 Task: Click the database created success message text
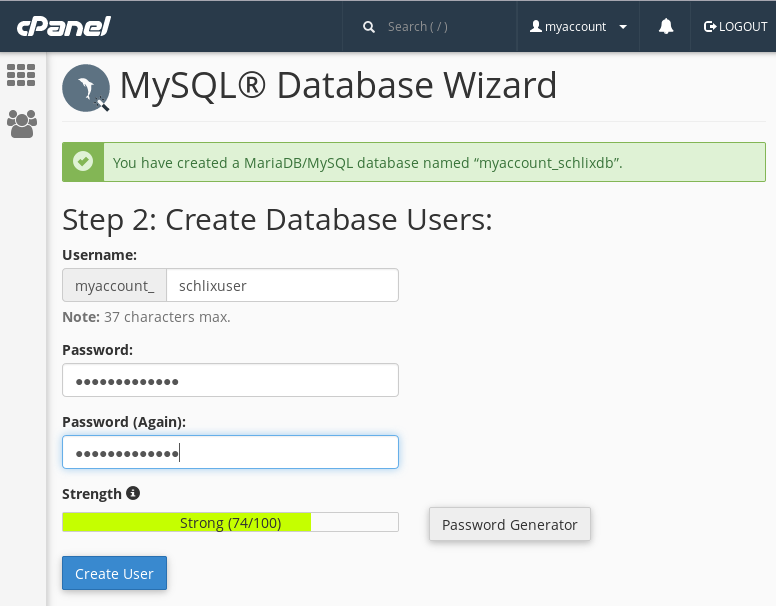point(367,163)
